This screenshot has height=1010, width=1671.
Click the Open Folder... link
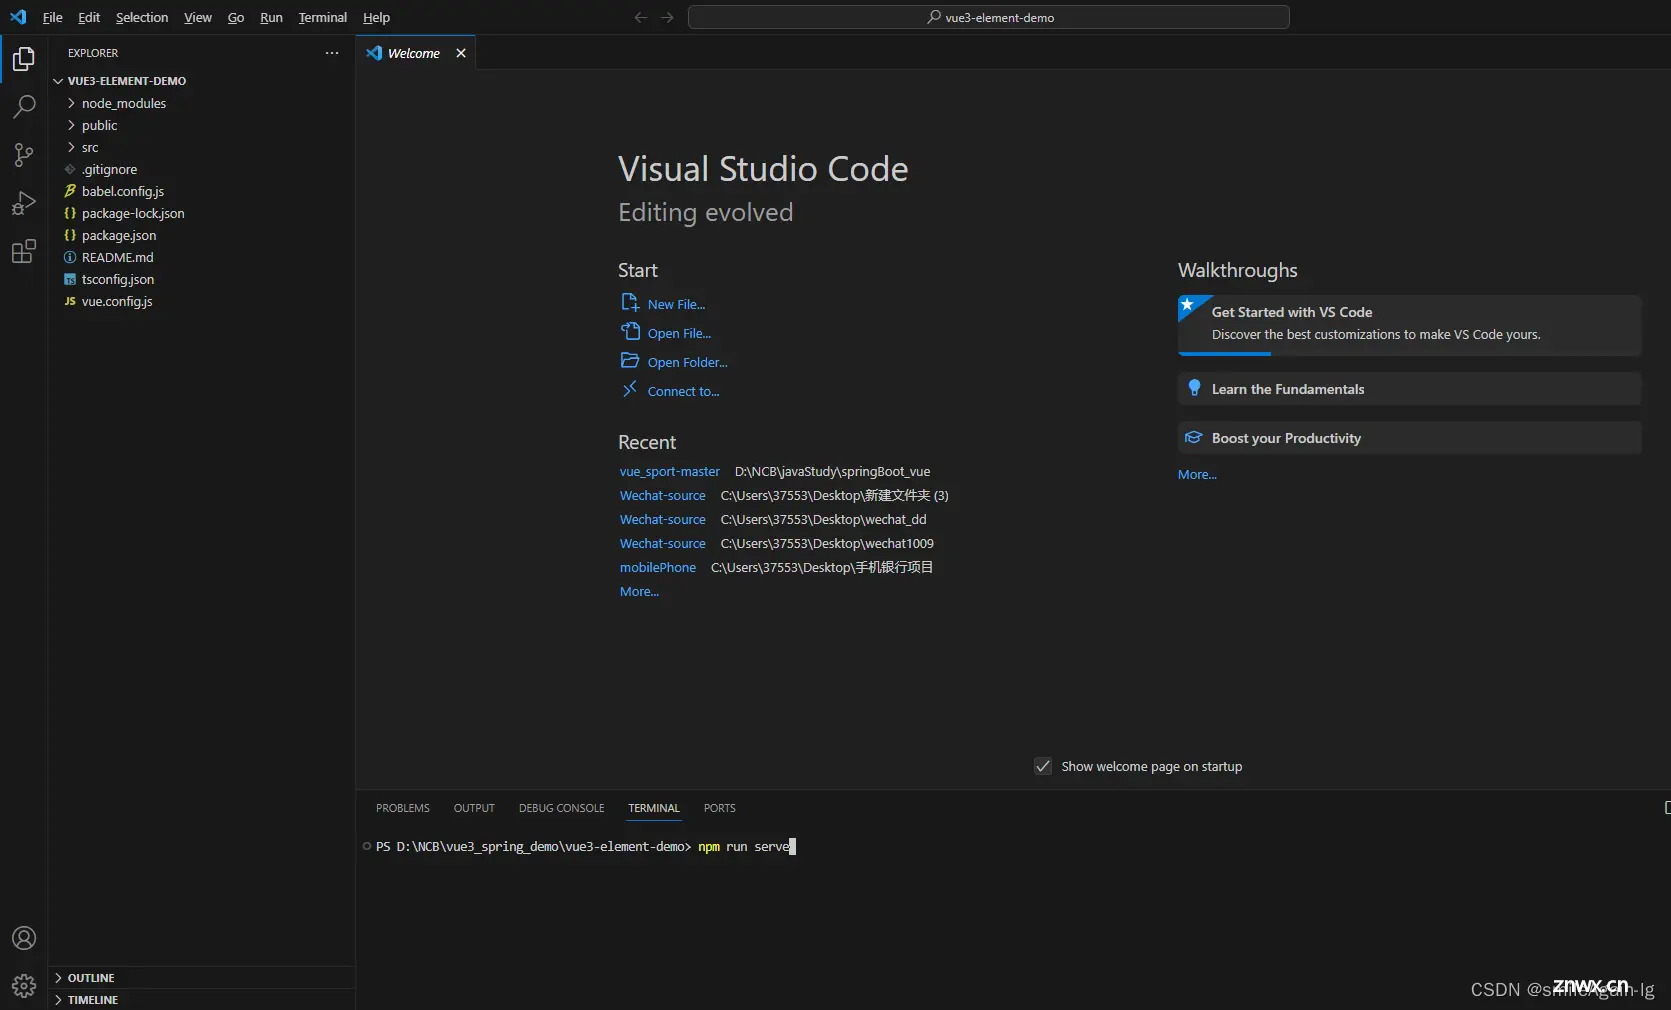[x=688, y=362]
